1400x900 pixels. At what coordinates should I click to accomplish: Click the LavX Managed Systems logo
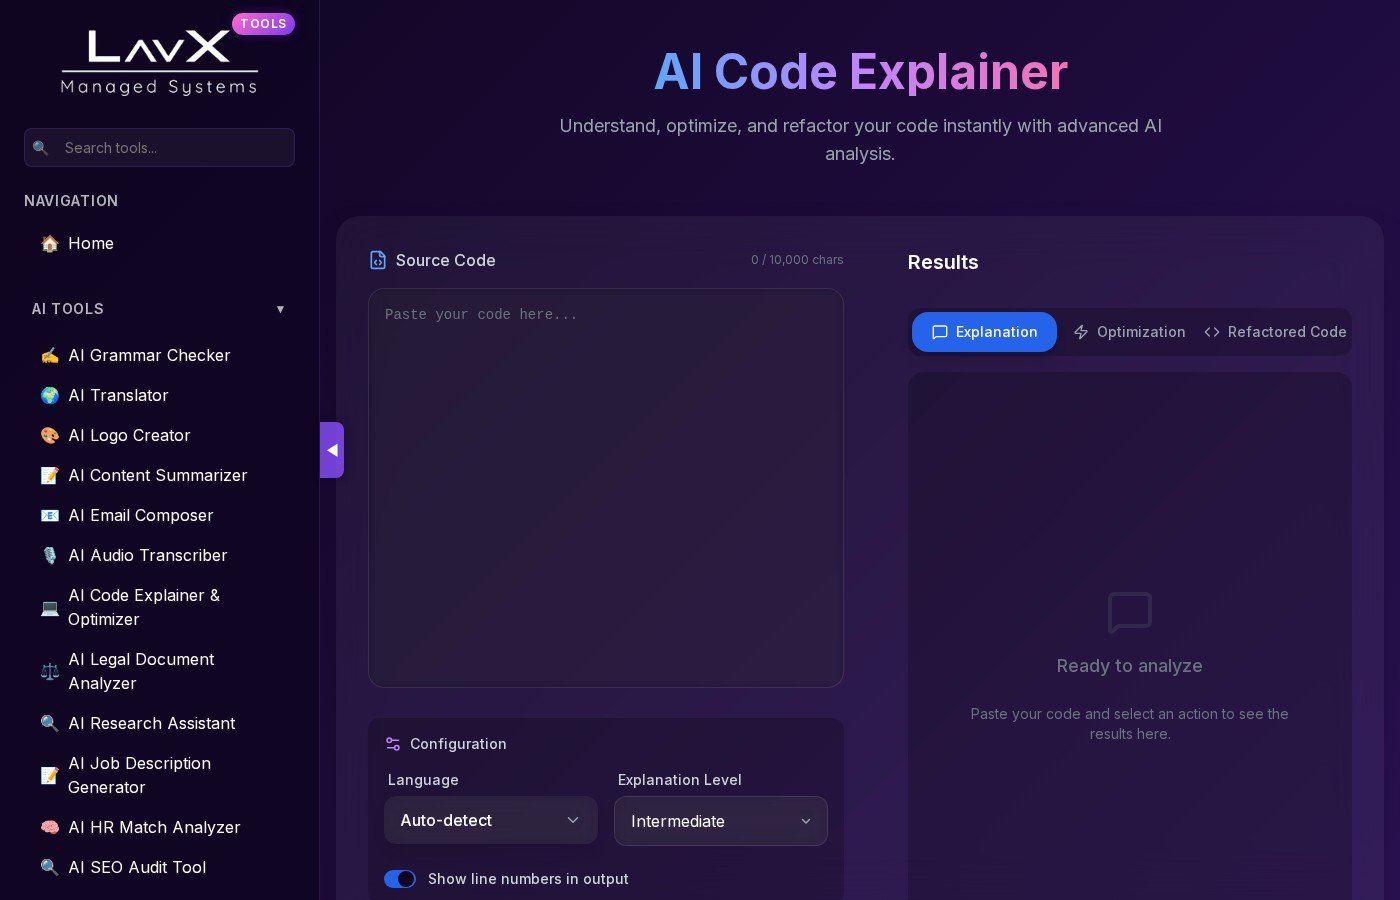click(x=160, y=62)
